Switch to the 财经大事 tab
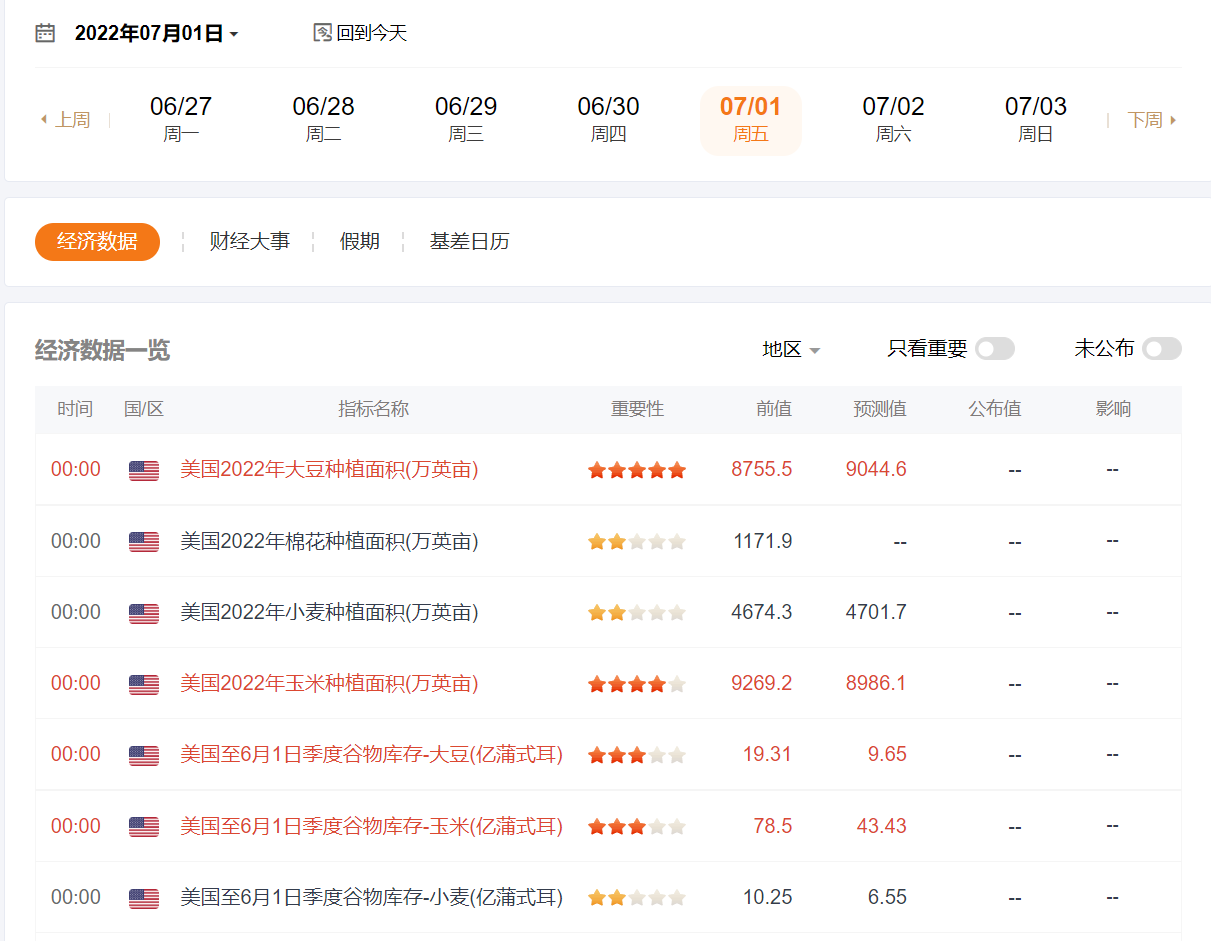The image size is (1211, 941). click(249, 242)
